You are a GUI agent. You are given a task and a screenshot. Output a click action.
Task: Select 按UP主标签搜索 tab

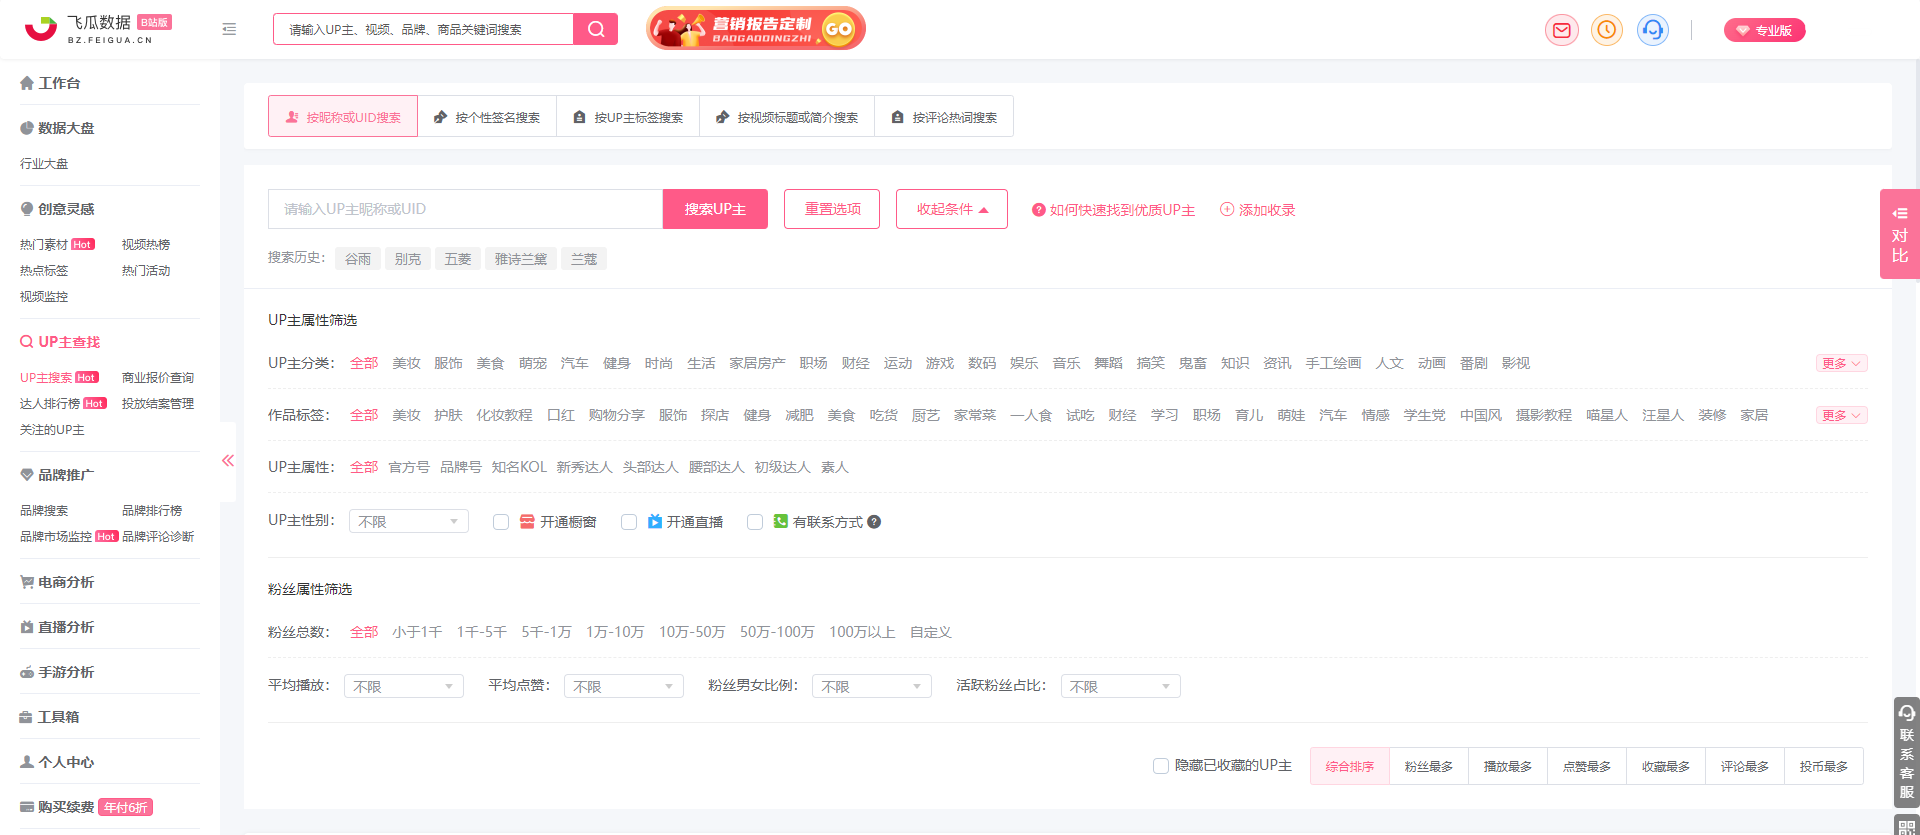[x=628, y=116]
